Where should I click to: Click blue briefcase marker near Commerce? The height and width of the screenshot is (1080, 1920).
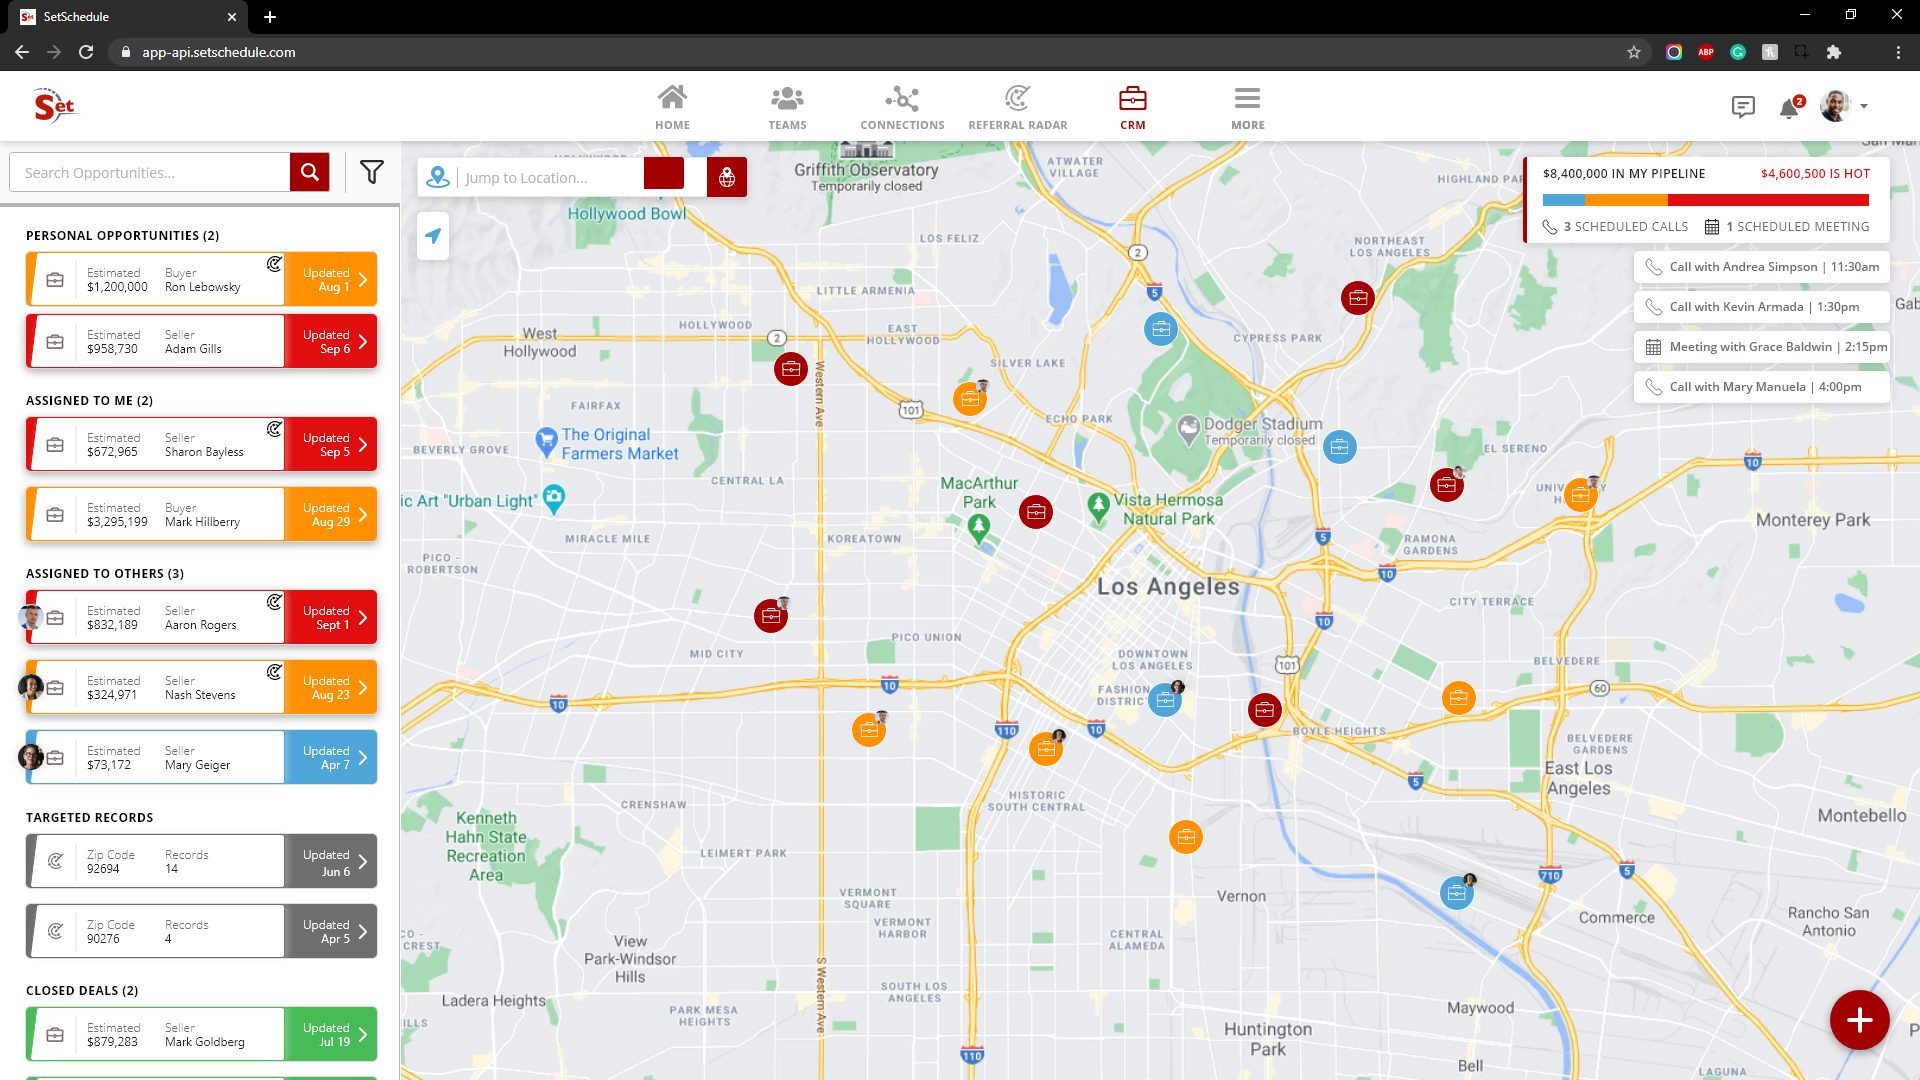pos(1457,893)
